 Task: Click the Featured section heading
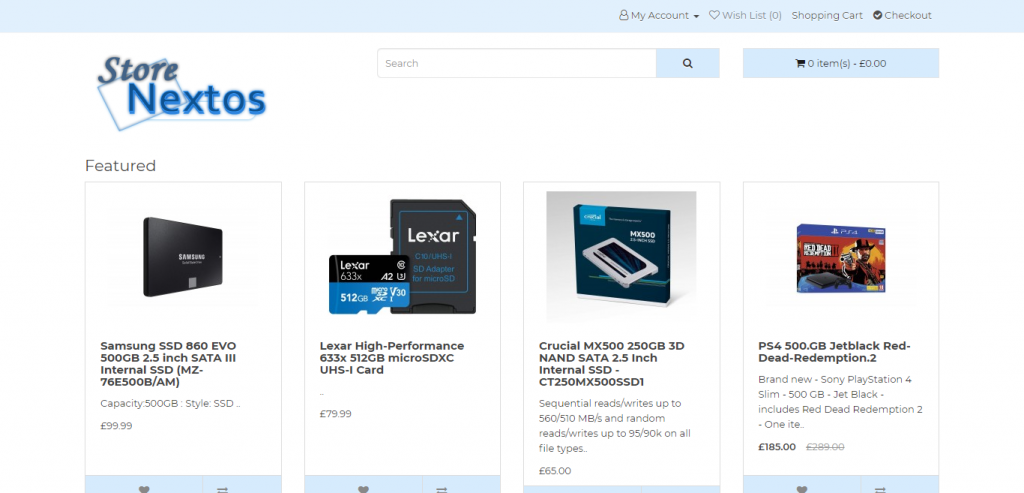coord(121,166)
